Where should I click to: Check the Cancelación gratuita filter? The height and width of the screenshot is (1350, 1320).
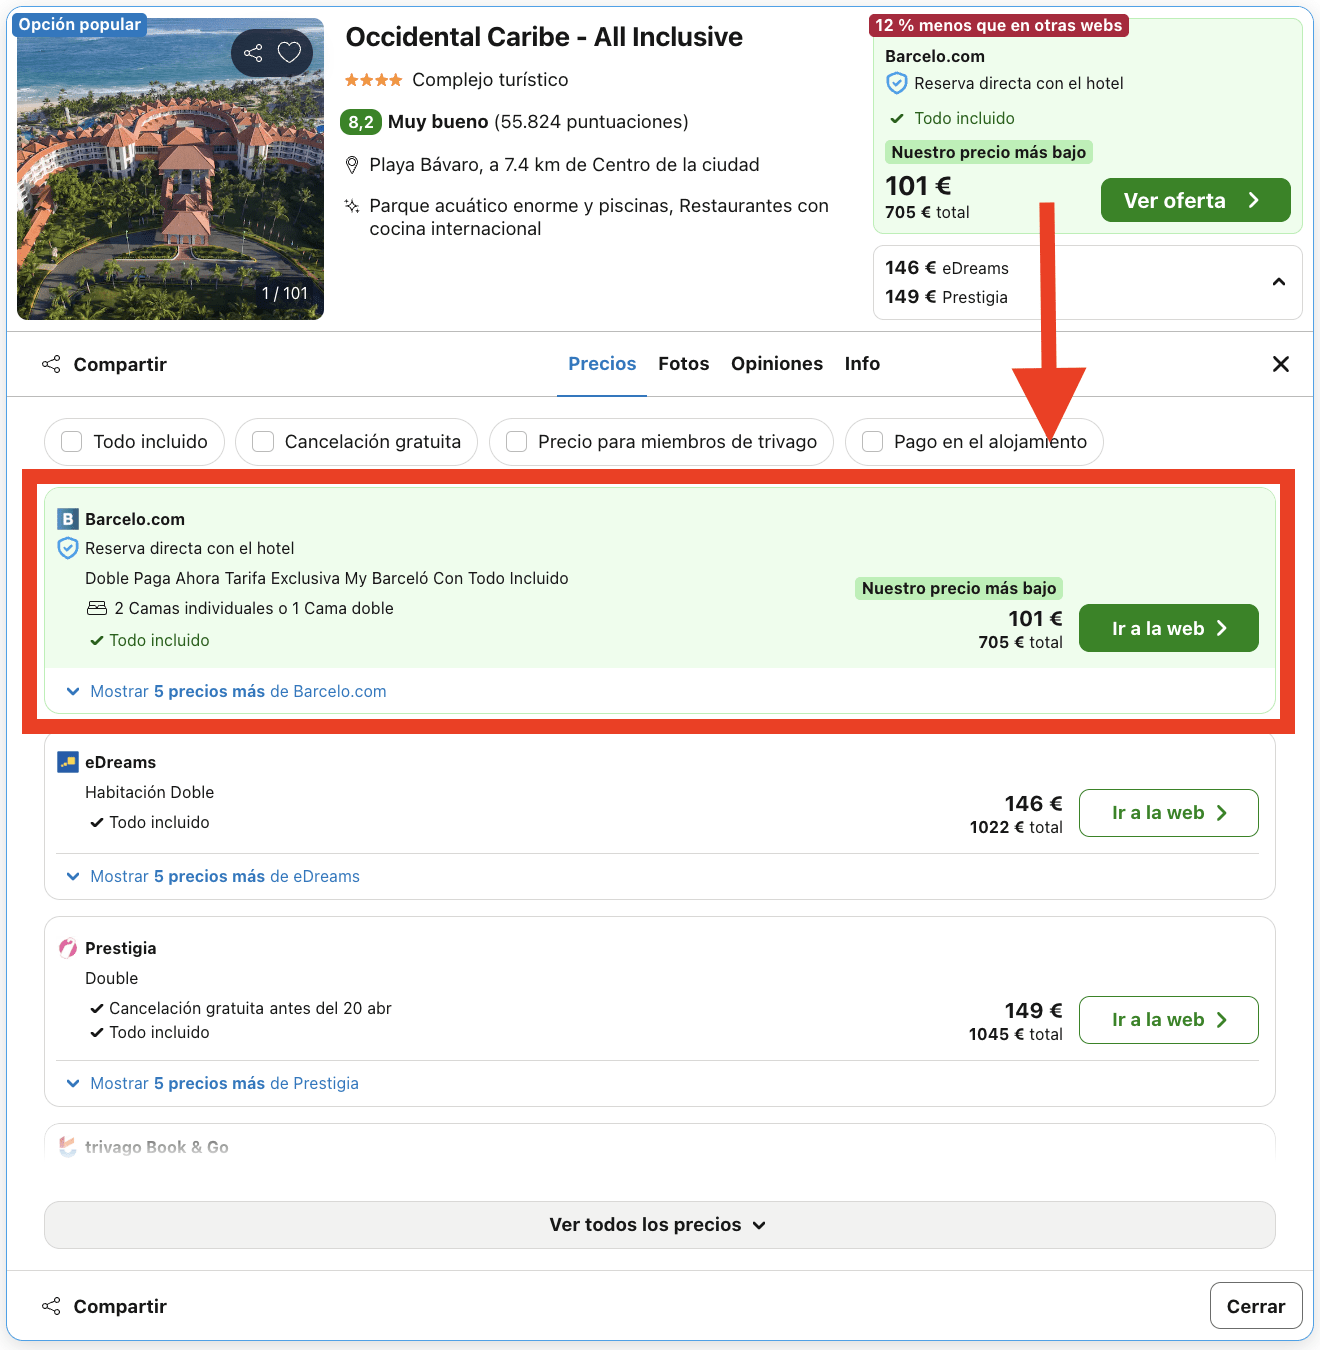coord(263,442)
